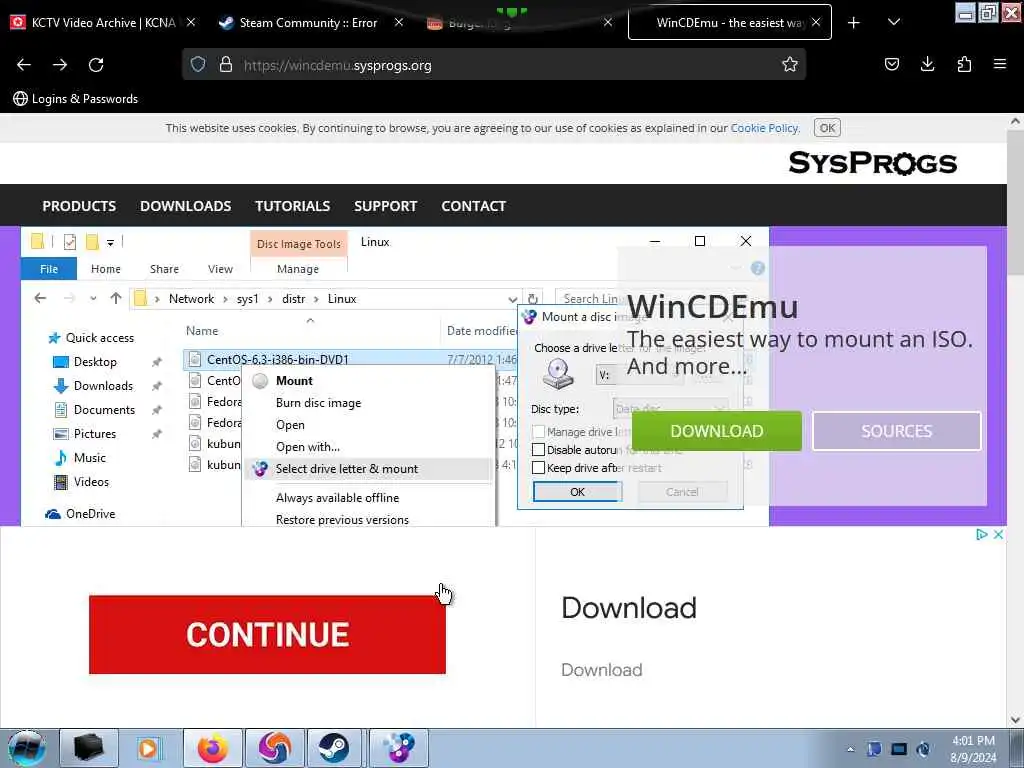1024x768 pixels.
Task: Go forward with the browser forward arrow
Action: click(x=60, y=65)
